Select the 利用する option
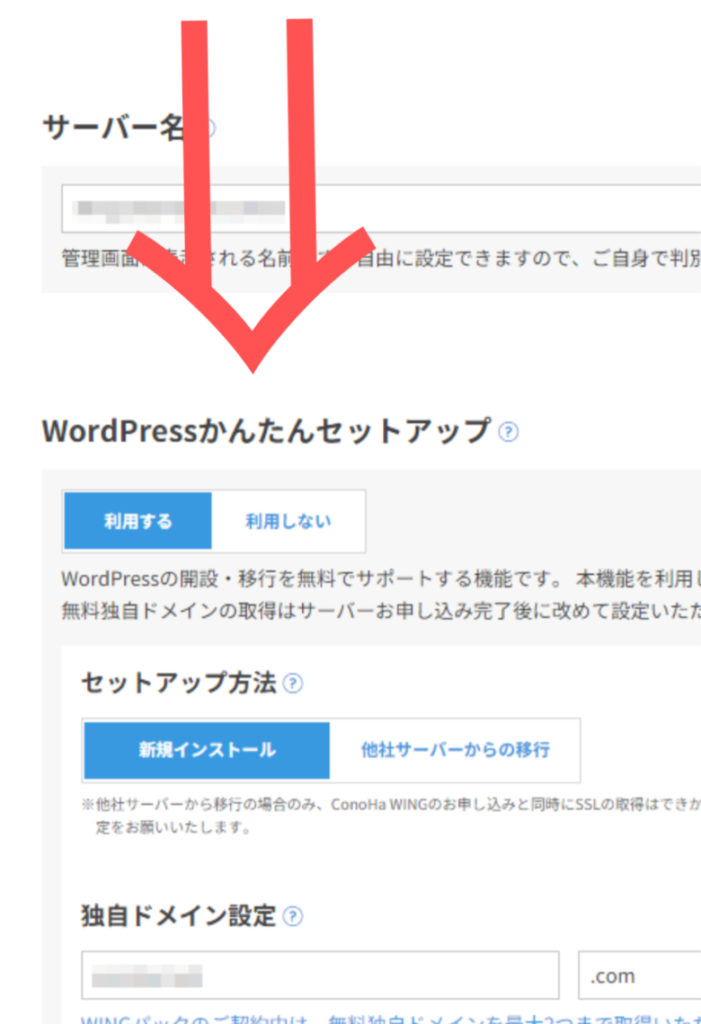 (138, 521)
